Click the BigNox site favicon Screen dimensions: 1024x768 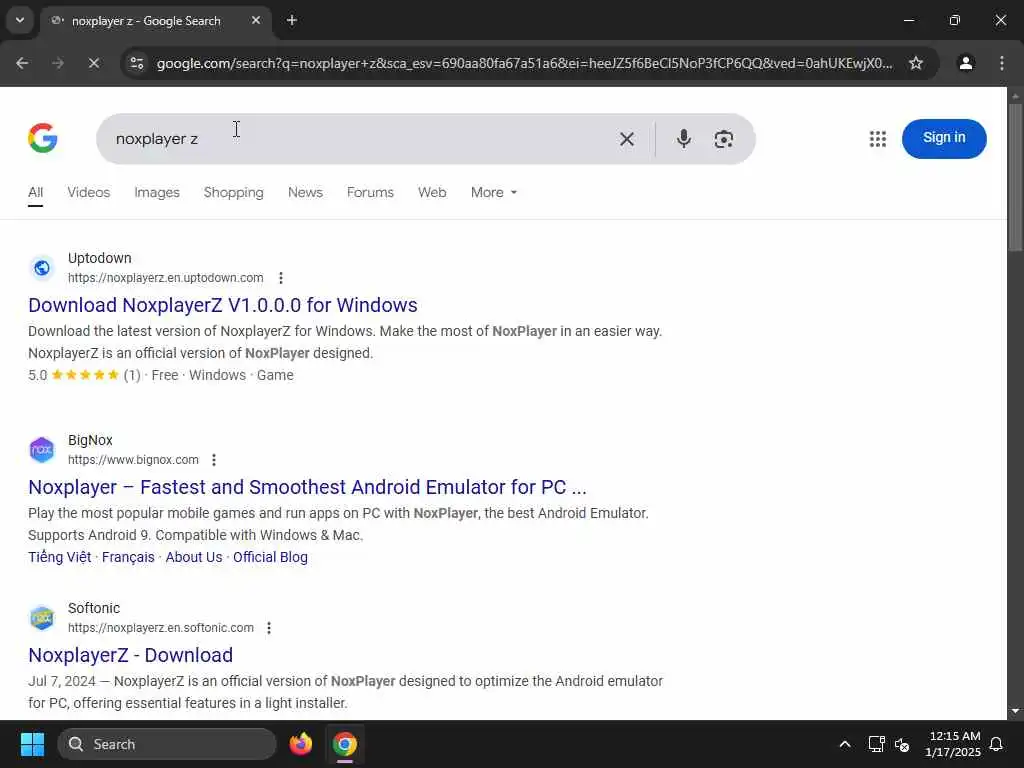[42, 450]
